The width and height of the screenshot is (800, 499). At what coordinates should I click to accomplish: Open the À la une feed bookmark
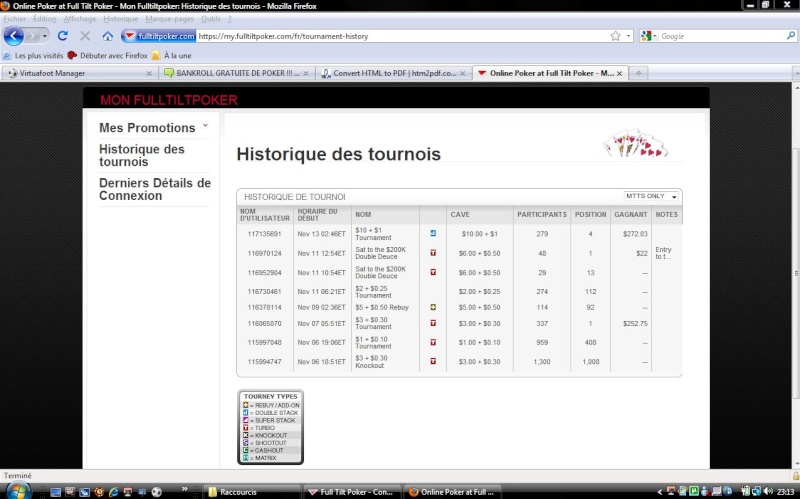[172, 55]
